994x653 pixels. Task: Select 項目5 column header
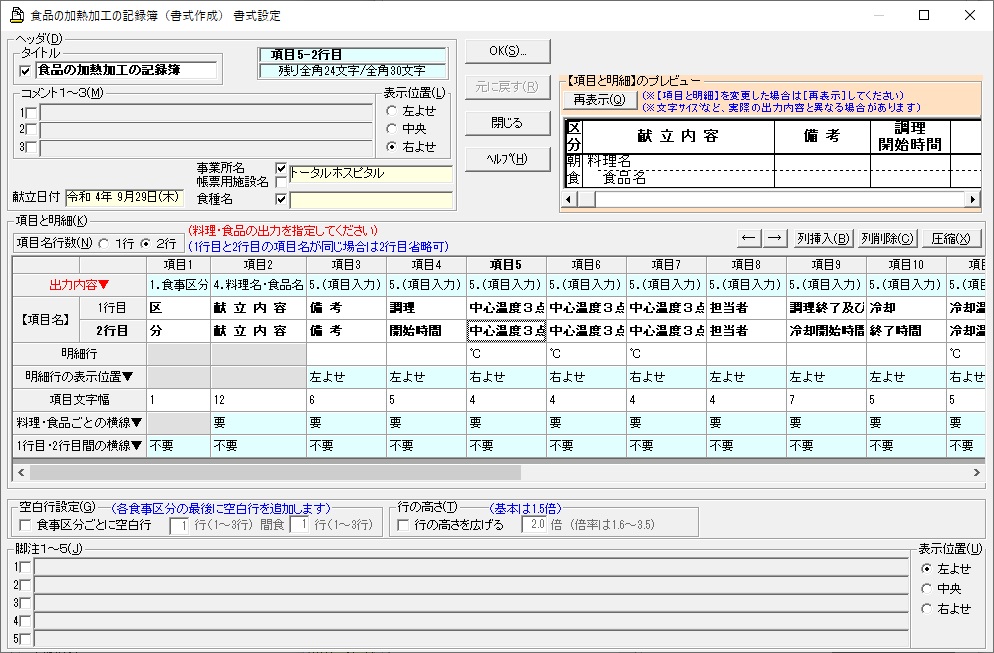tap(506, 264)
